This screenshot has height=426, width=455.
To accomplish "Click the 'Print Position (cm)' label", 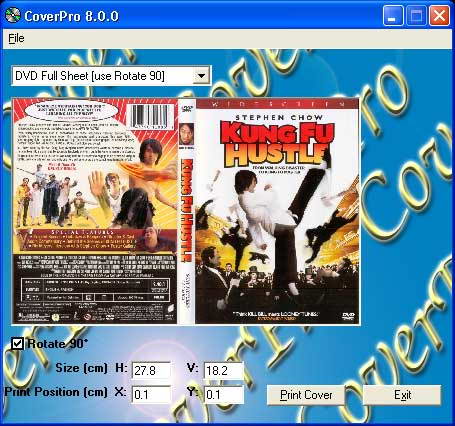I will [x=56, y=392].
